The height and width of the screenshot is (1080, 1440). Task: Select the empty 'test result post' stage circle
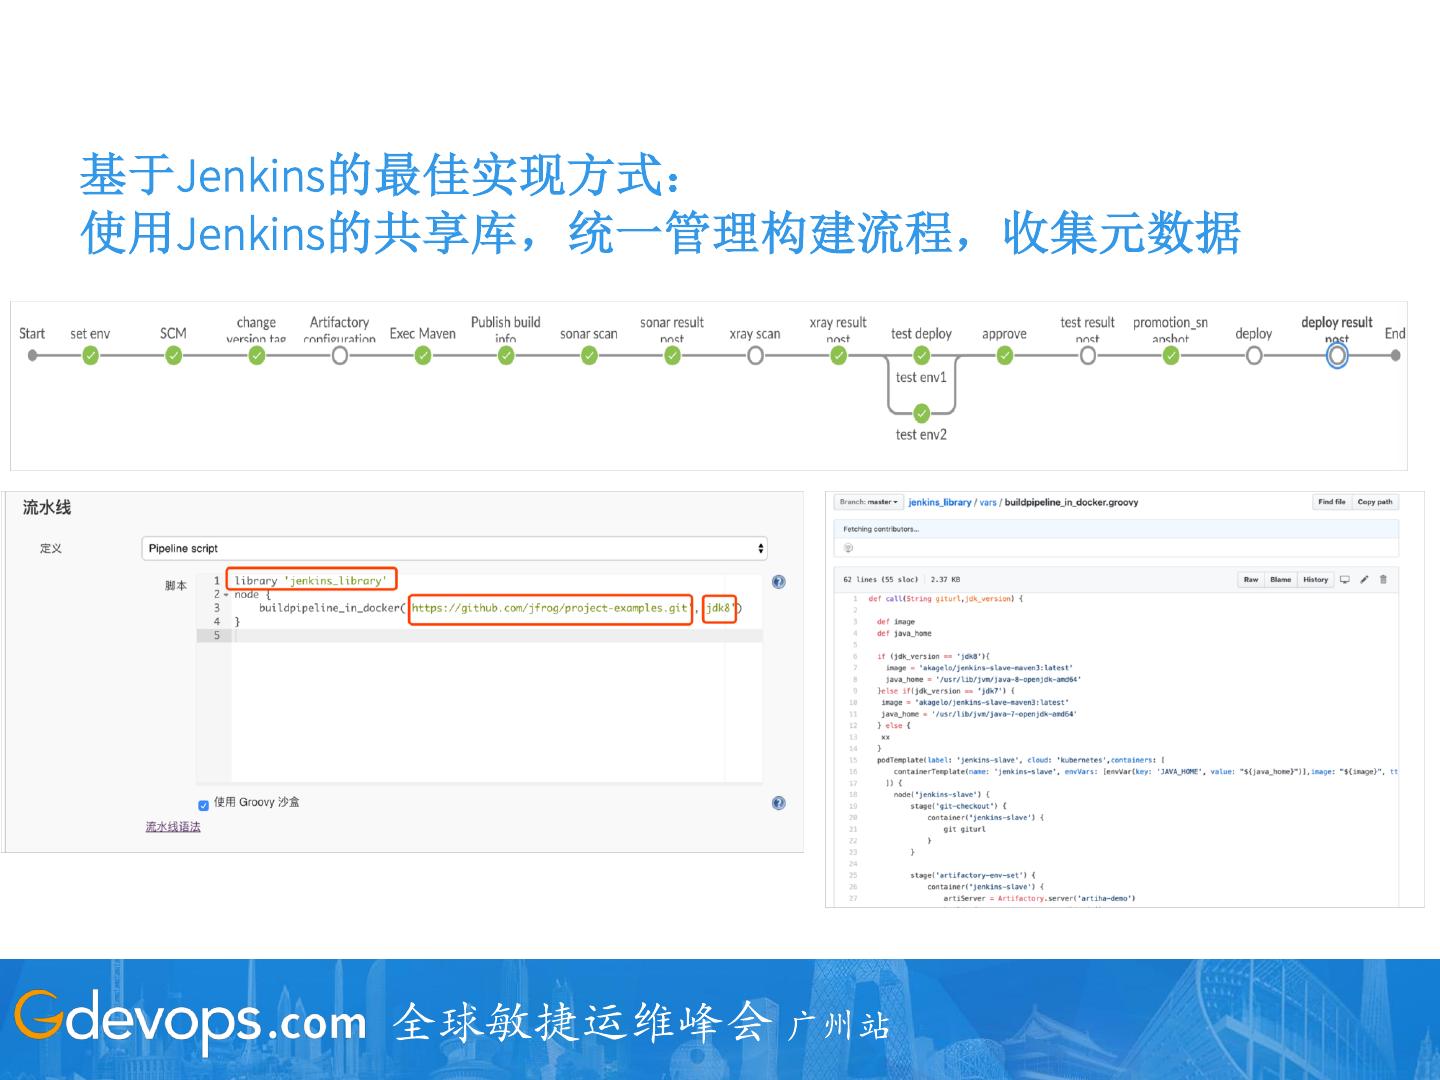[x=1088, y=355]
